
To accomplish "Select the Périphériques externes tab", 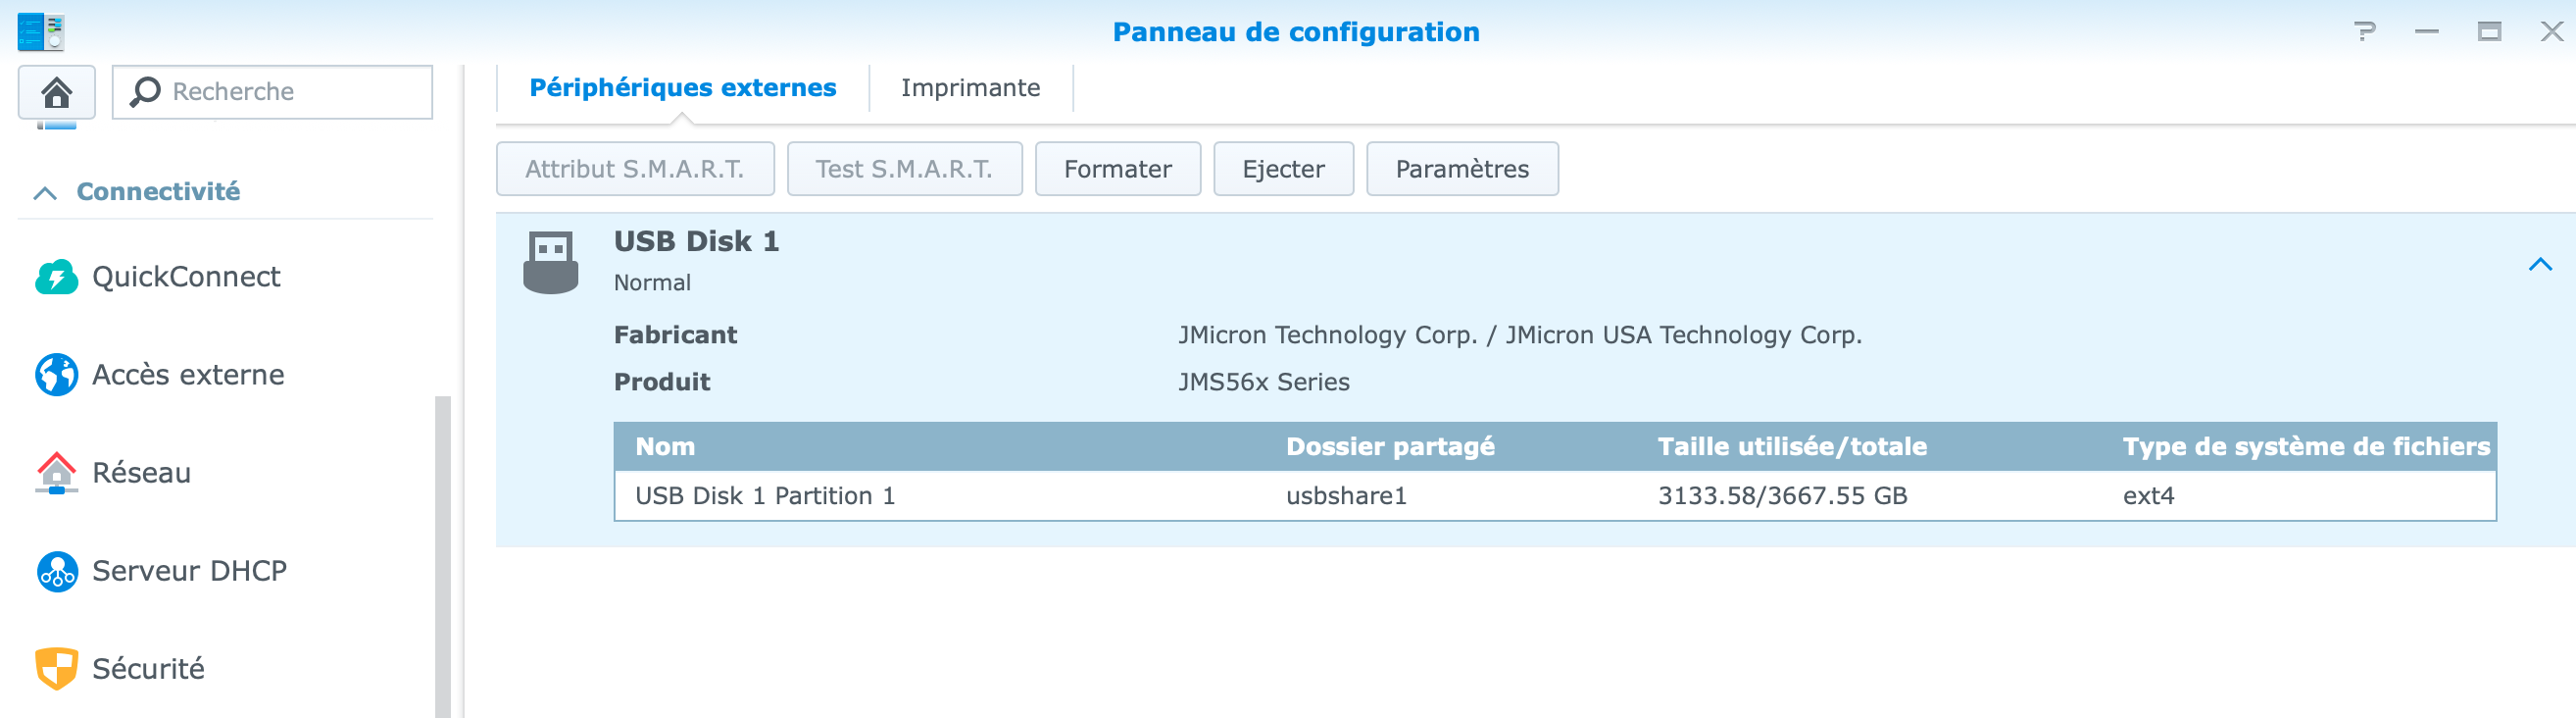I will point(682,88).
